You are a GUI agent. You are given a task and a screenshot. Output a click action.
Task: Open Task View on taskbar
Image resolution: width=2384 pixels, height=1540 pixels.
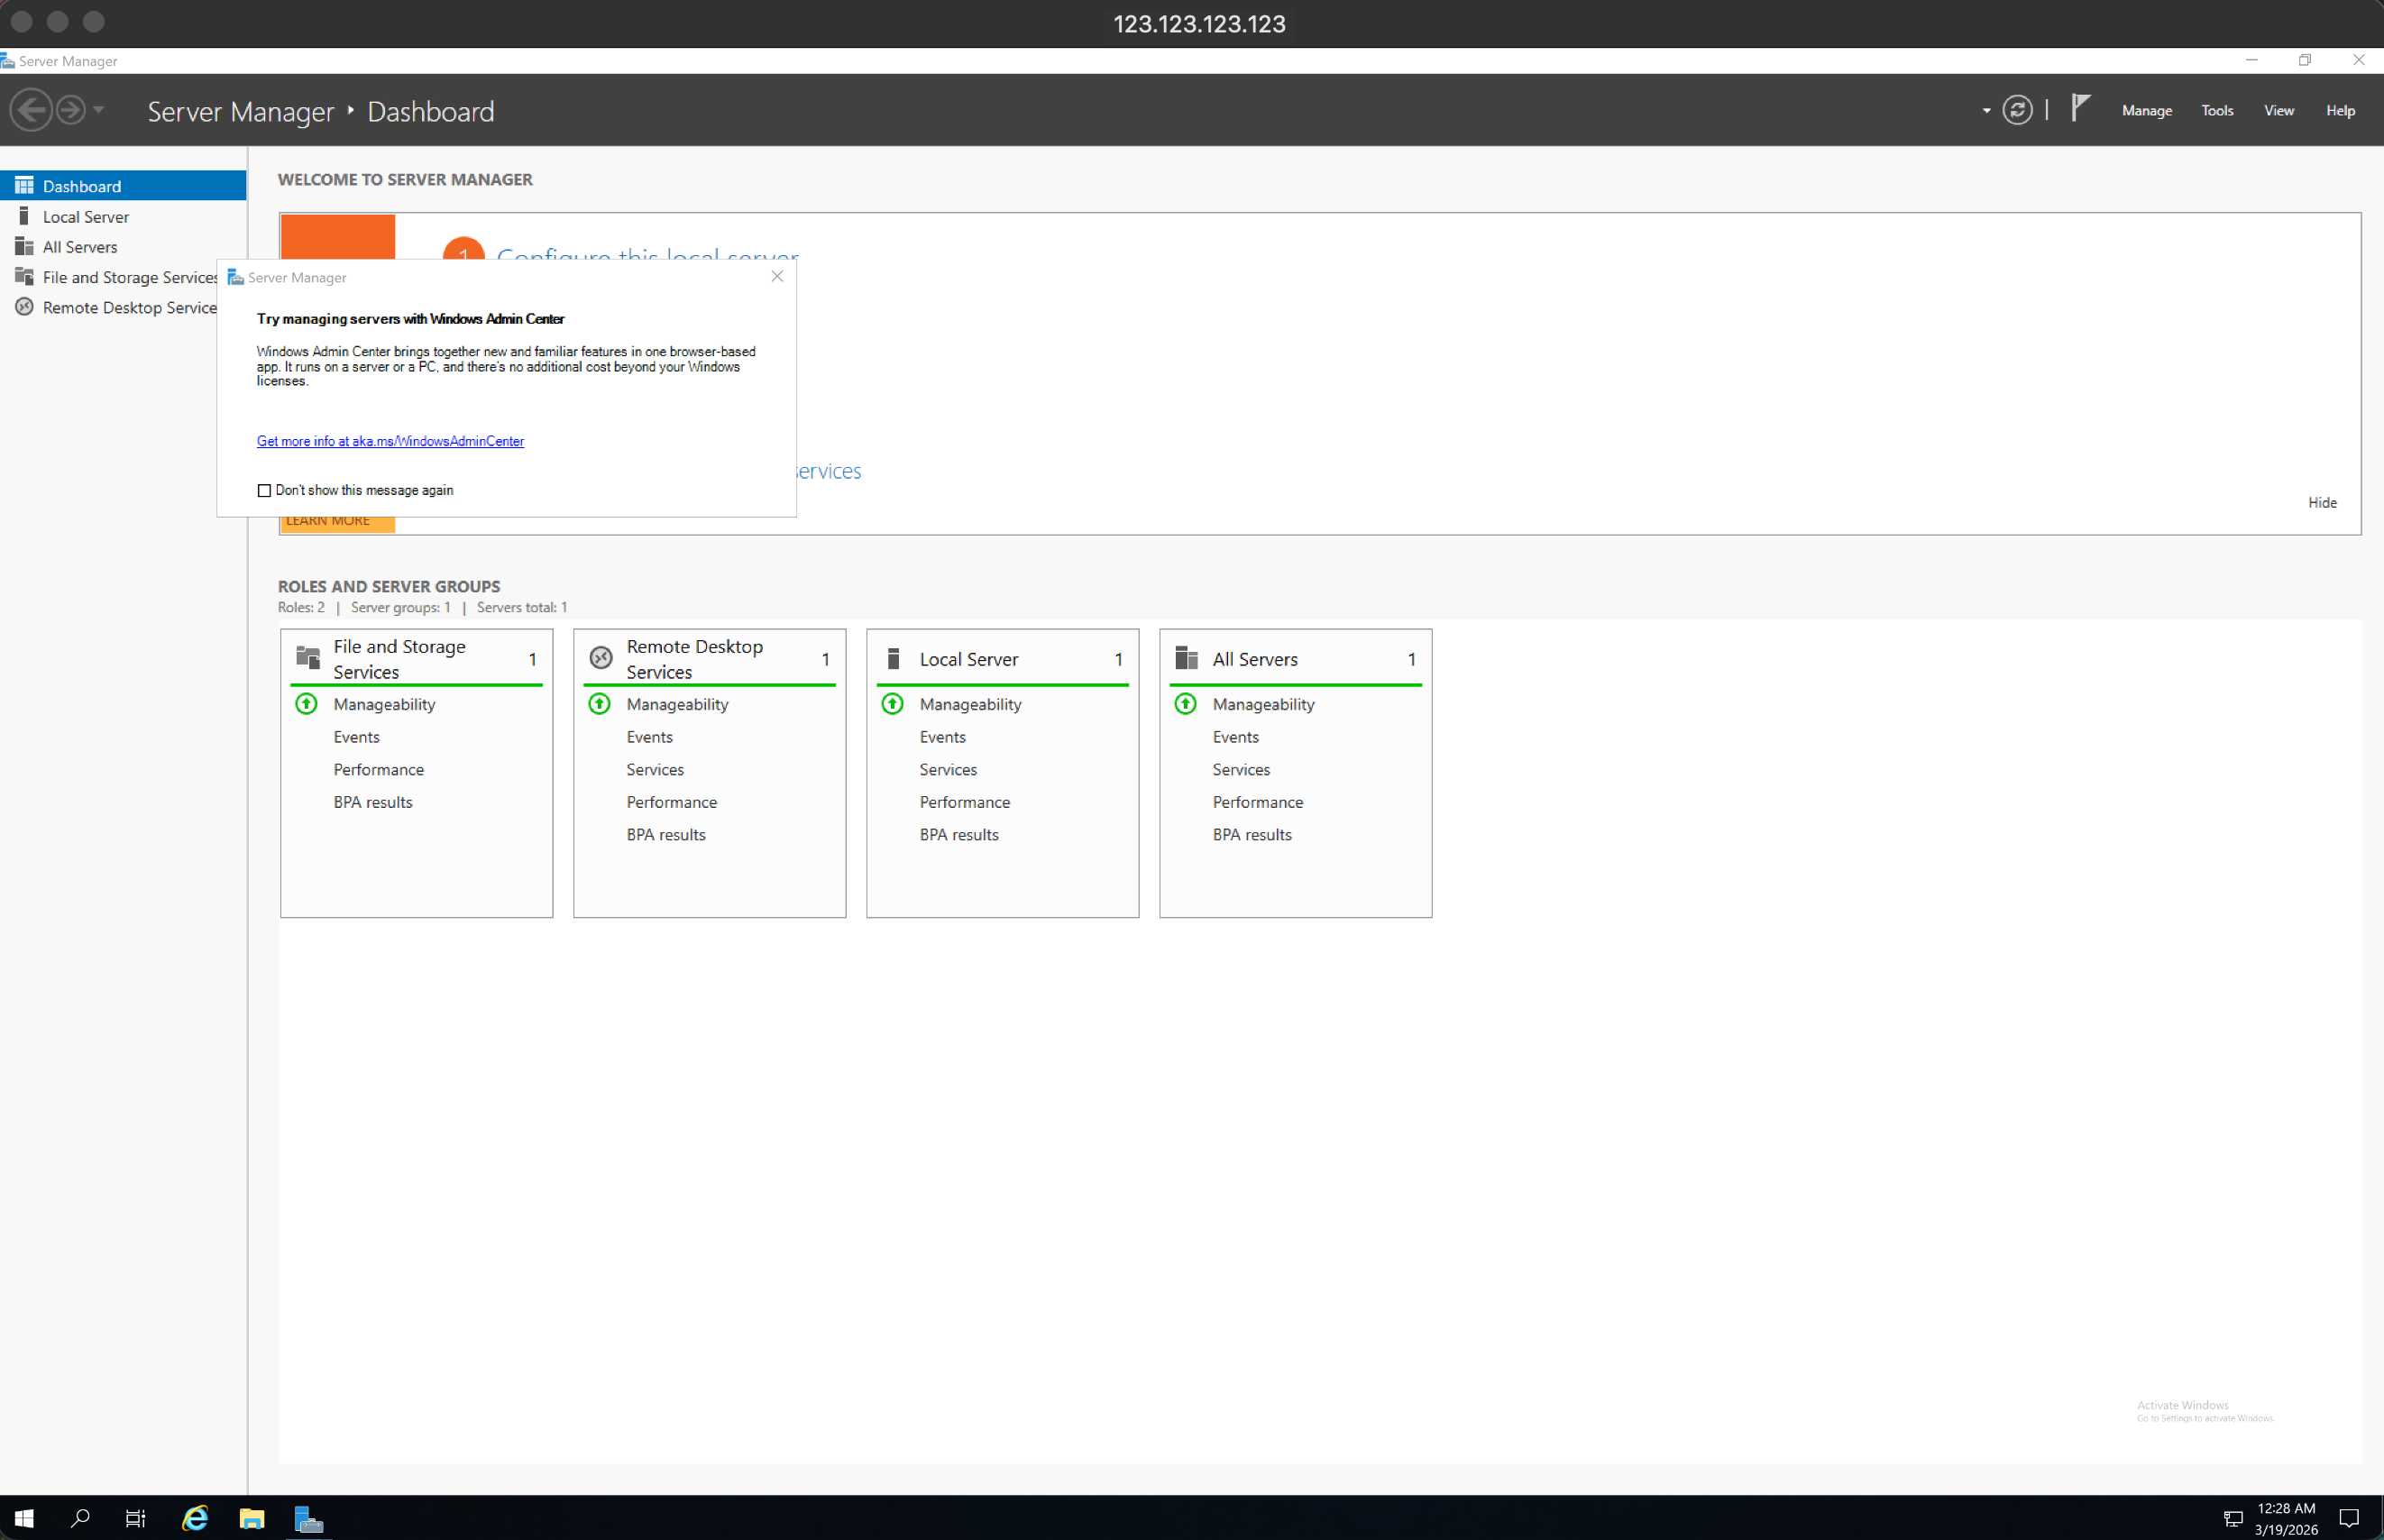point(135,1518)
